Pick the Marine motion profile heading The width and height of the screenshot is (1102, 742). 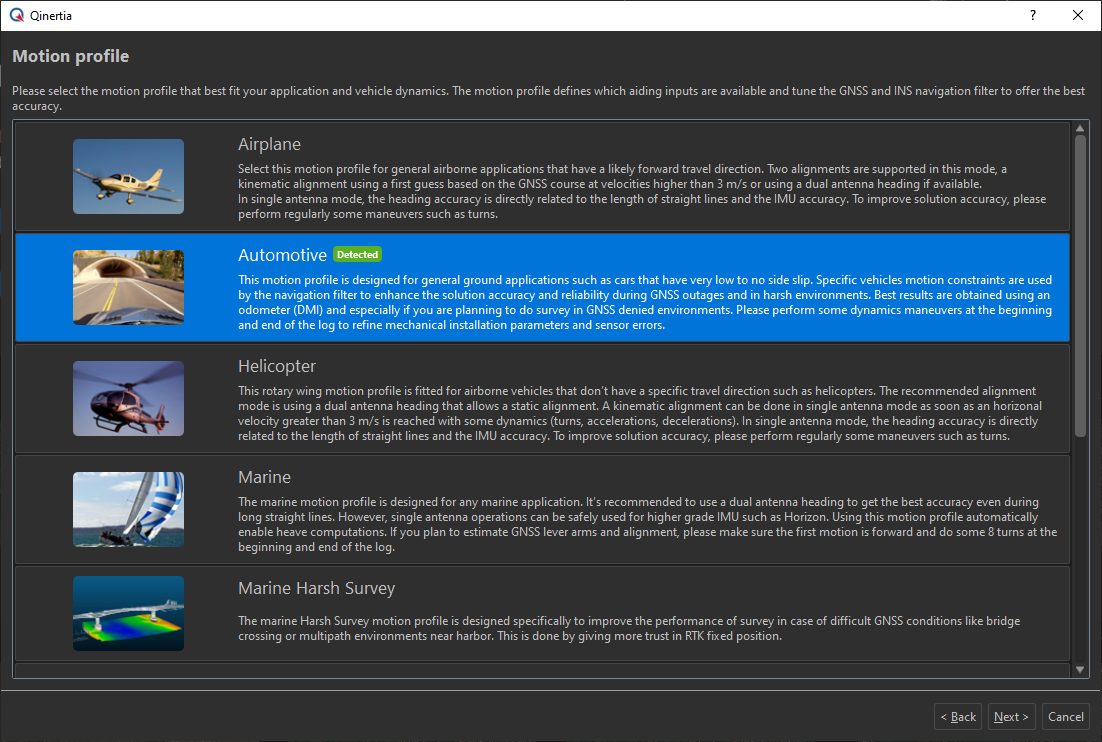coord(264,477)
